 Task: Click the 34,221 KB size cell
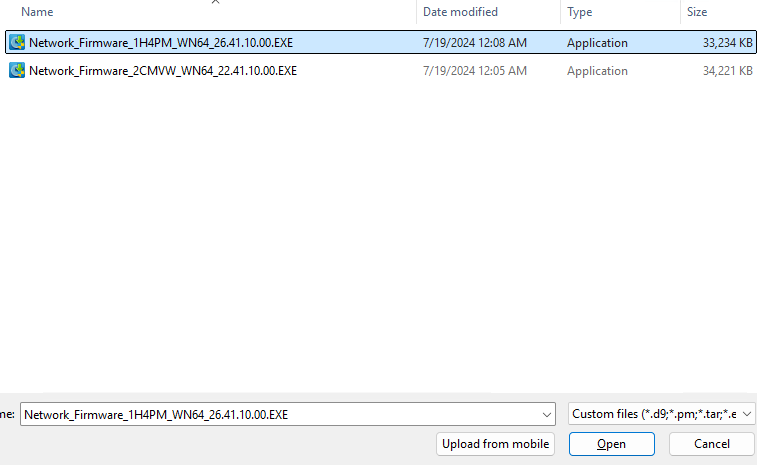point(727,71)
